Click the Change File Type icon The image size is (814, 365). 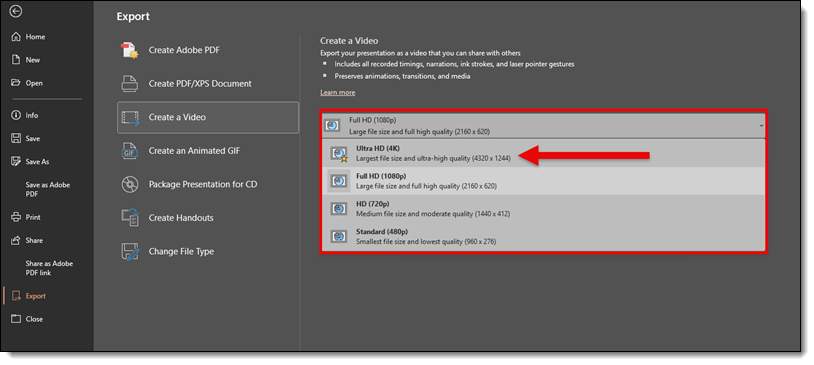point(129,251)
